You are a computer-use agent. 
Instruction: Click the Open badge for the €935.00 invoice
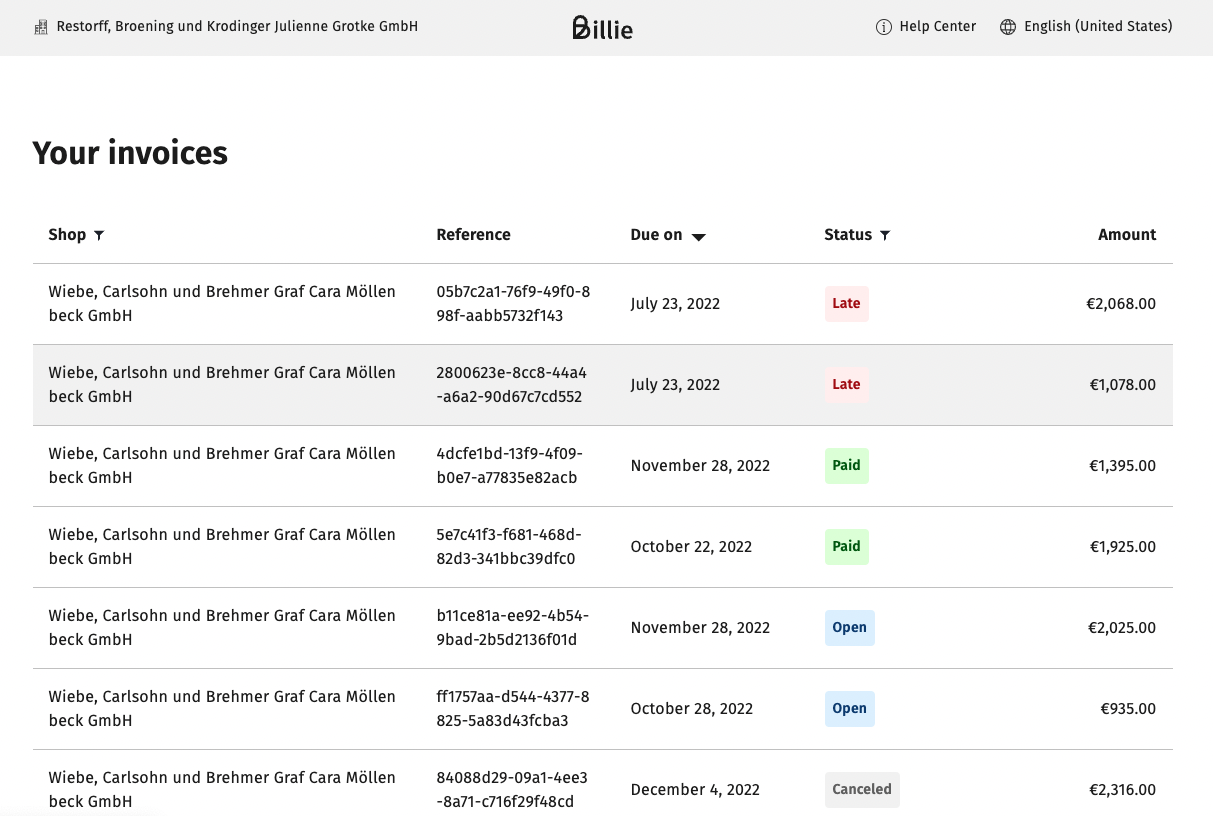[x=849, y=709]
